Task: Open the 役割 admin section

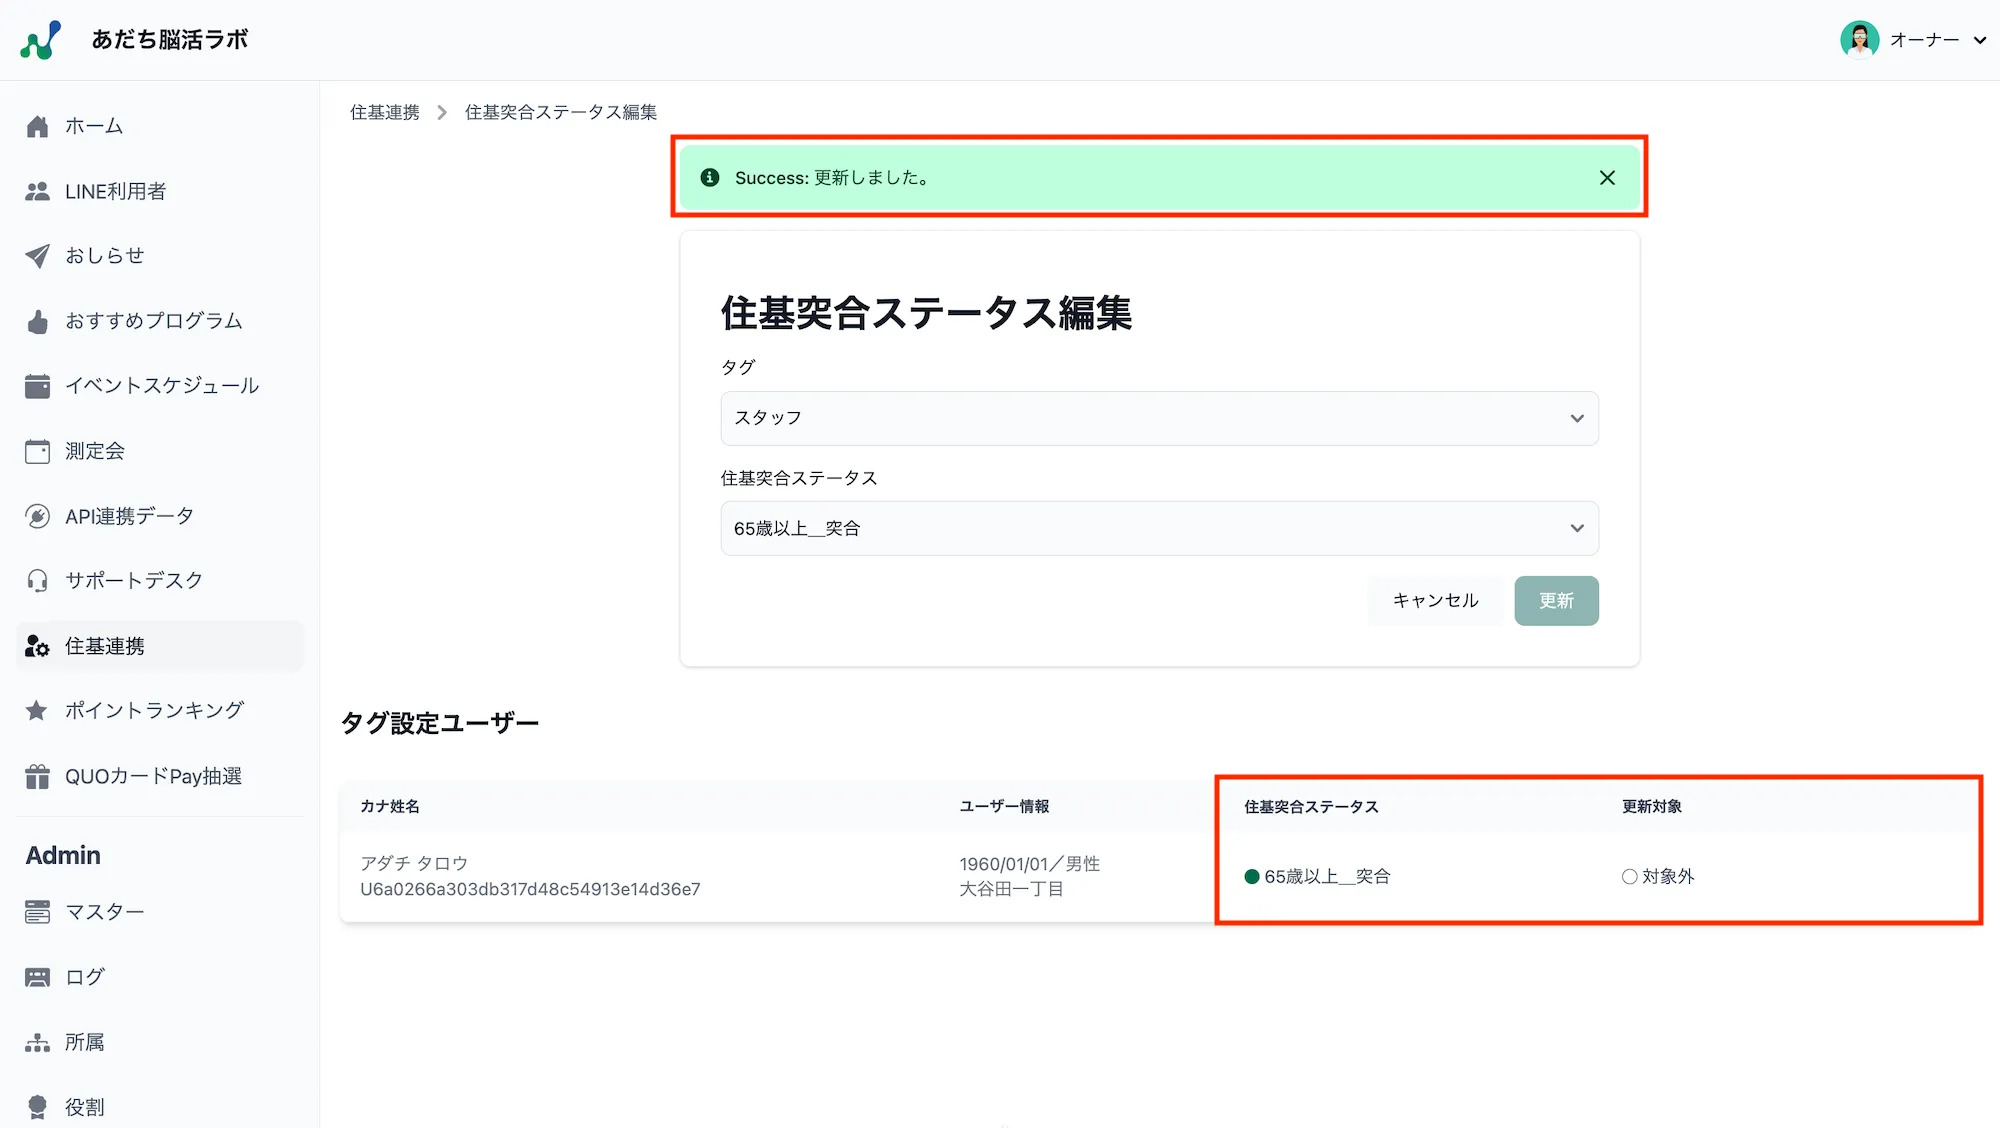Action: click(x=84, y=1106)
